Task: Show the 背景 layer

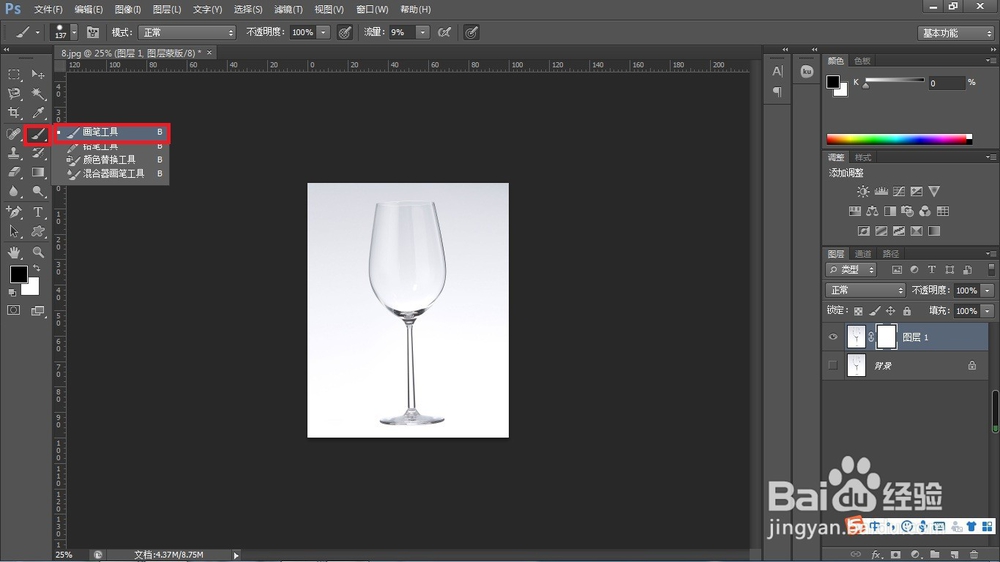Action: coord(833,366)
